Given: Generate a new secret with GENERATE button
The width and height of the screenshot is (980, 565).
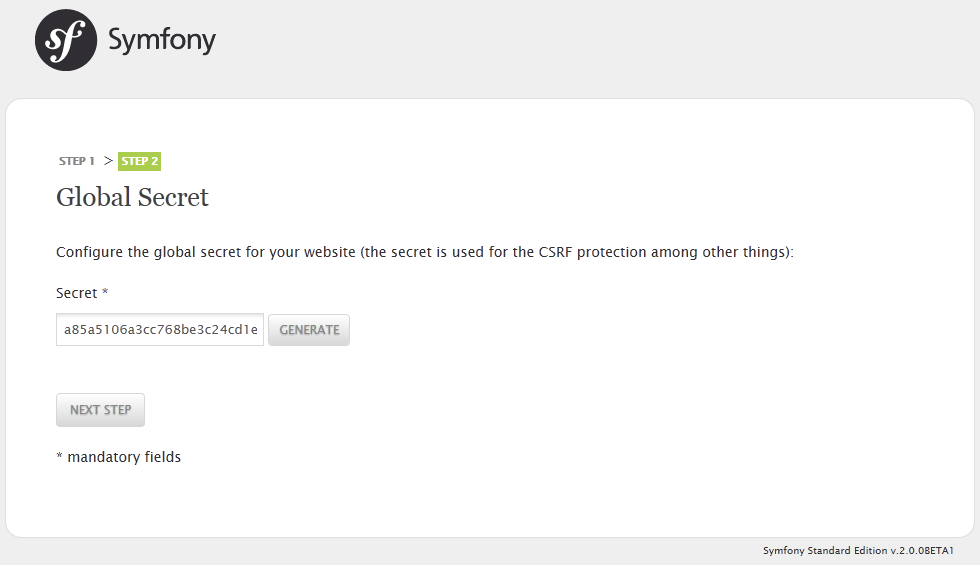Looking at the screenshot, I should (x=309, y=329).
